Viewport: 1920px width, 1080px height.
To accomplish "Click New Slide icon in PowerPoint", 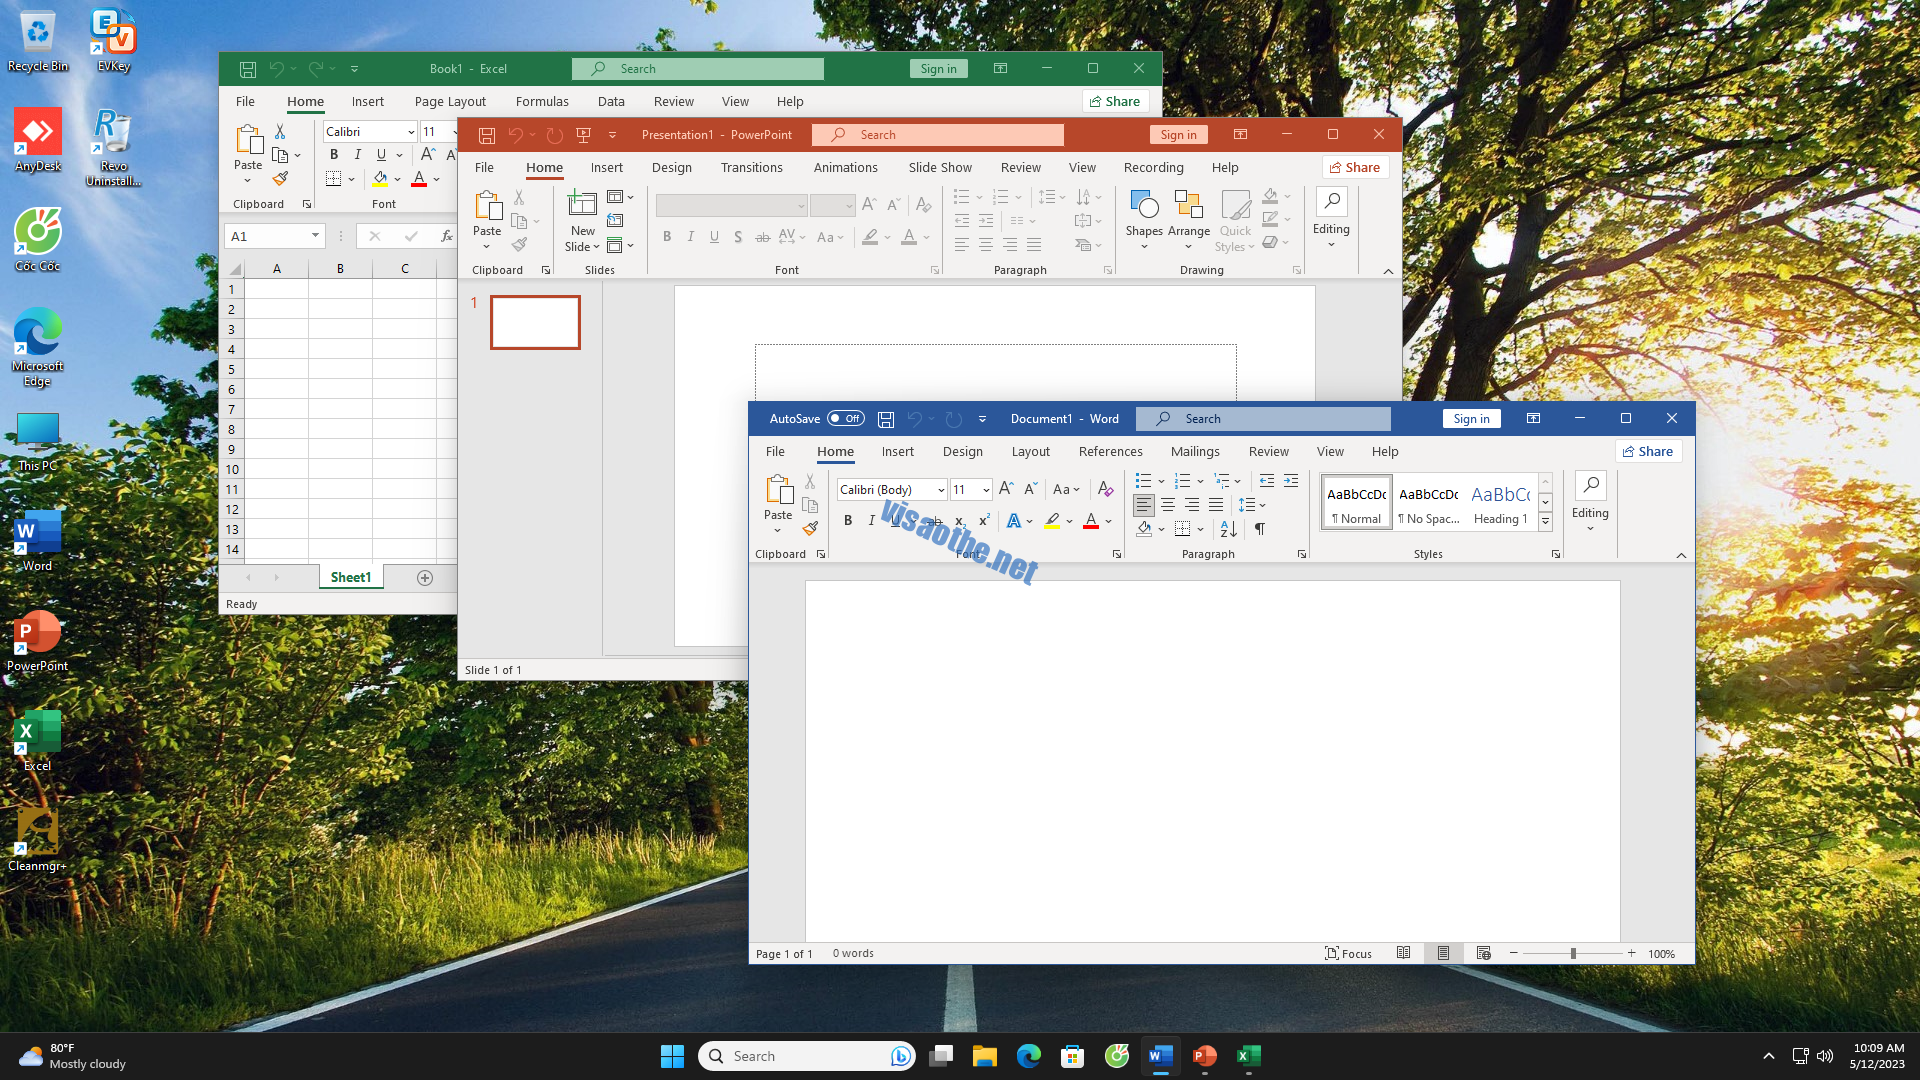I will coord(582,204).
